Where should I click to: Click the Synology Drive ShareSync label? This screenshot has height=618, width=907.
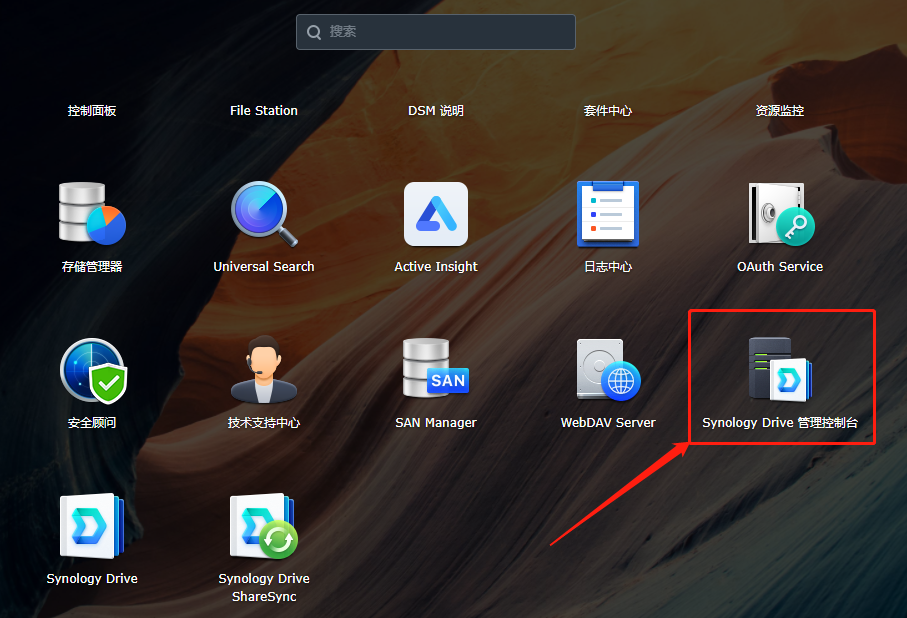click(264, 587)
